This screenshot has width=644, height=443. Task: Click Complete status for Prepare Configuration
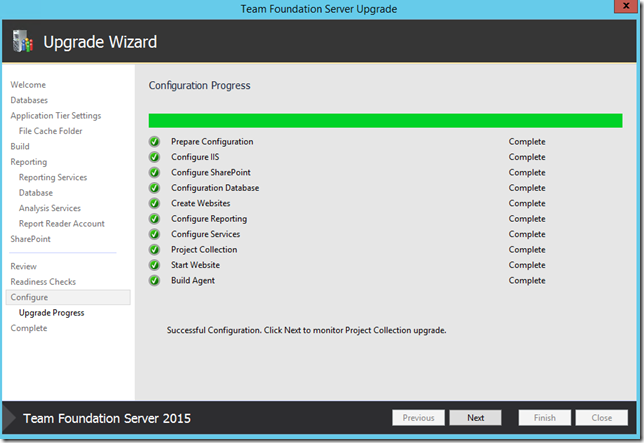(527, 142)
